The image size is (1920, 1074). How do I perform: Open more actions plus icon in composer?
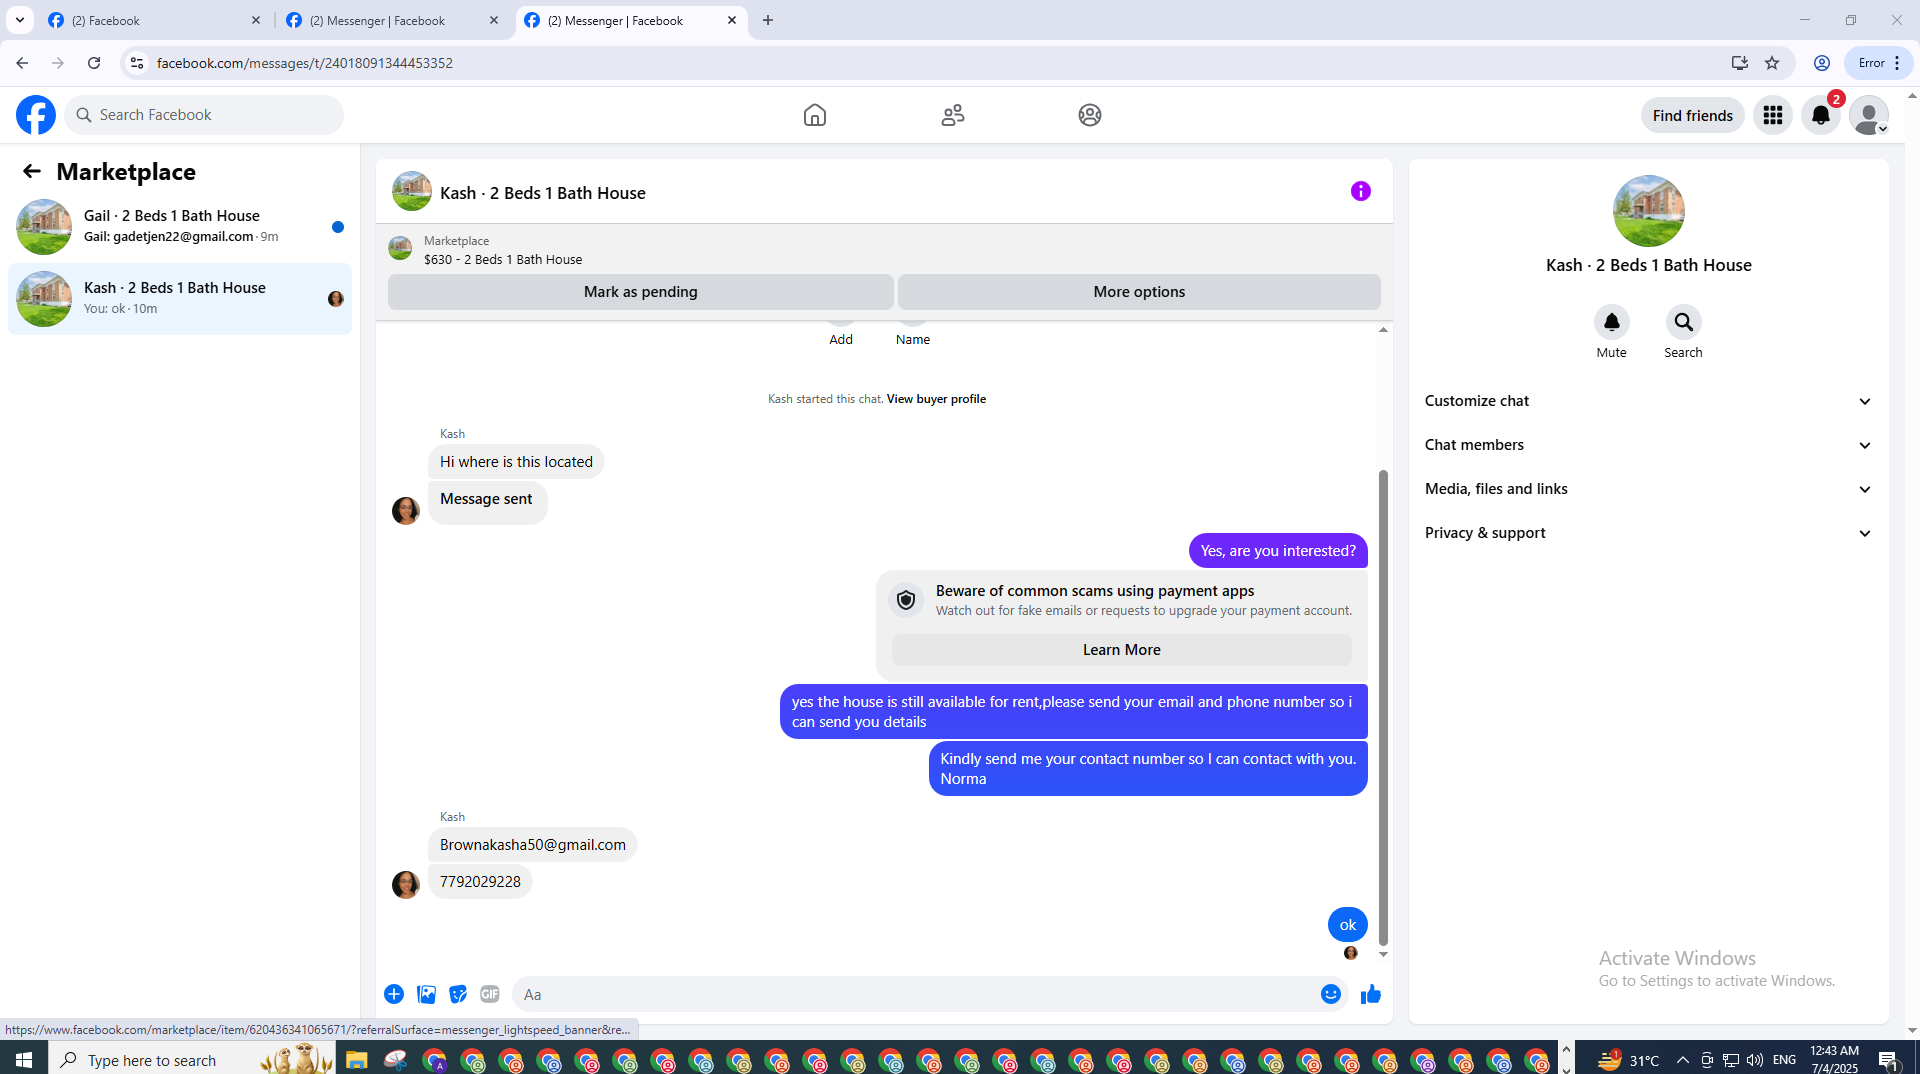pos(394,994)
